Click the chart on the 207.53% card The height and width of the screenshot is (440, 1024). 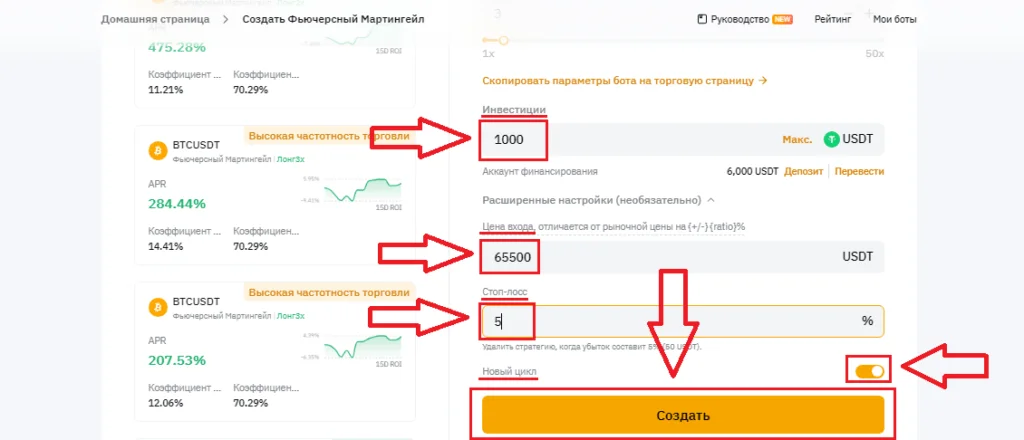[364, 347]
